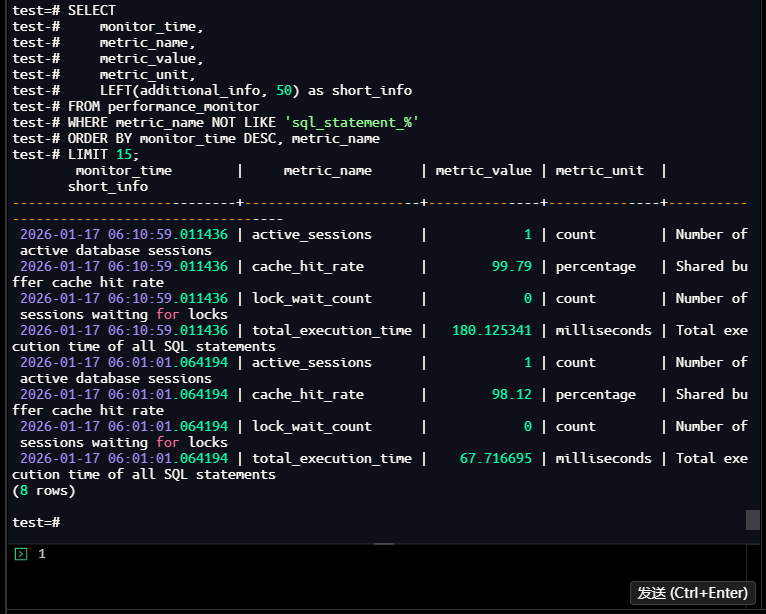Click the last empty test=# prompt
This screenshot has height=614, width=766.
tap(36, 522)
